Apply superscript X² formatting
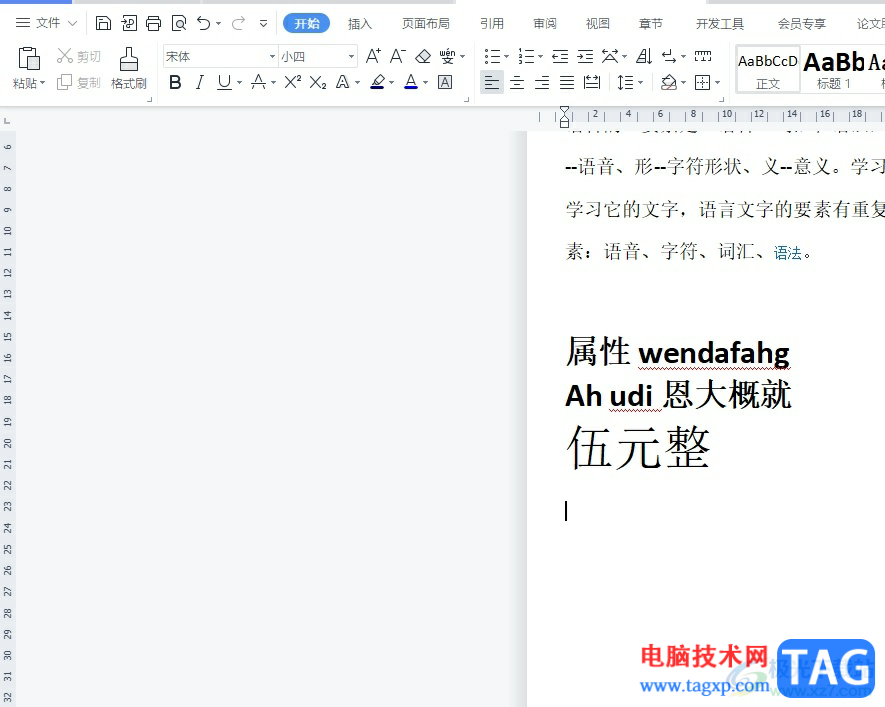Viewport: 885px width, 707px height. pyautogui.click(x=292, y=82)
